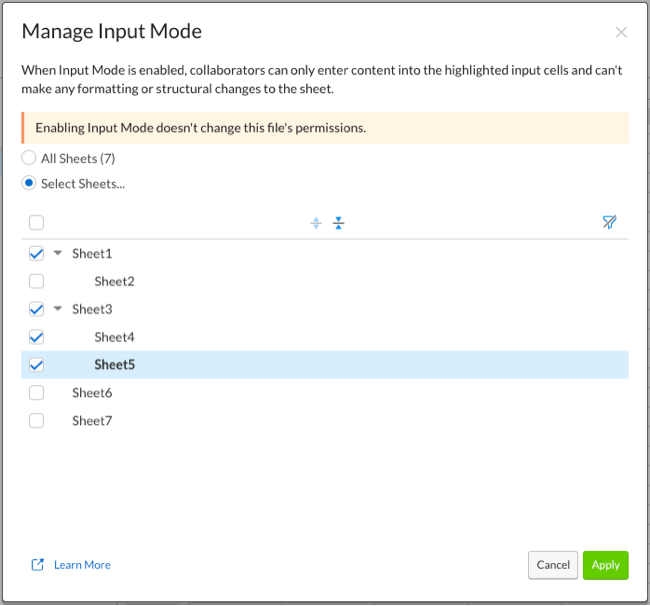Collapse the Sheet1 tree arrow
This screenshot has height=606, width=650.
click(58, 254)
